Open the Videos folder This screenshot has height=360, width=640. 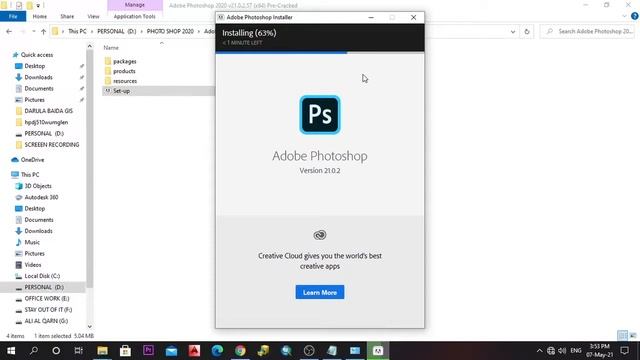tap(33, 264)
